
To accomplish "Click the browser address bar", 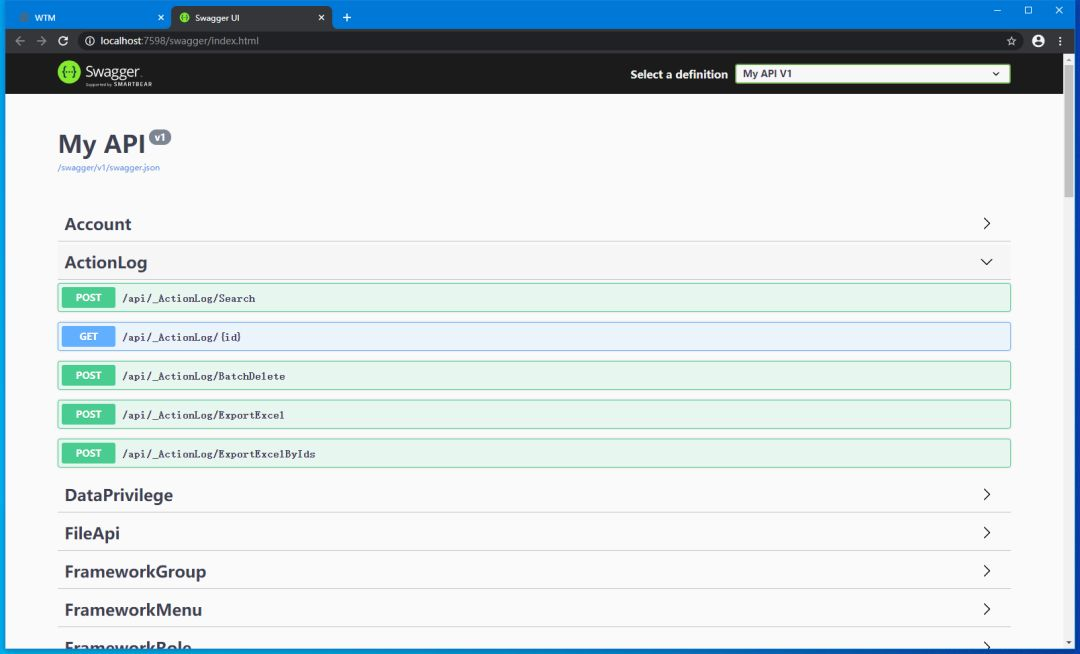I will [x=548, y=41].
